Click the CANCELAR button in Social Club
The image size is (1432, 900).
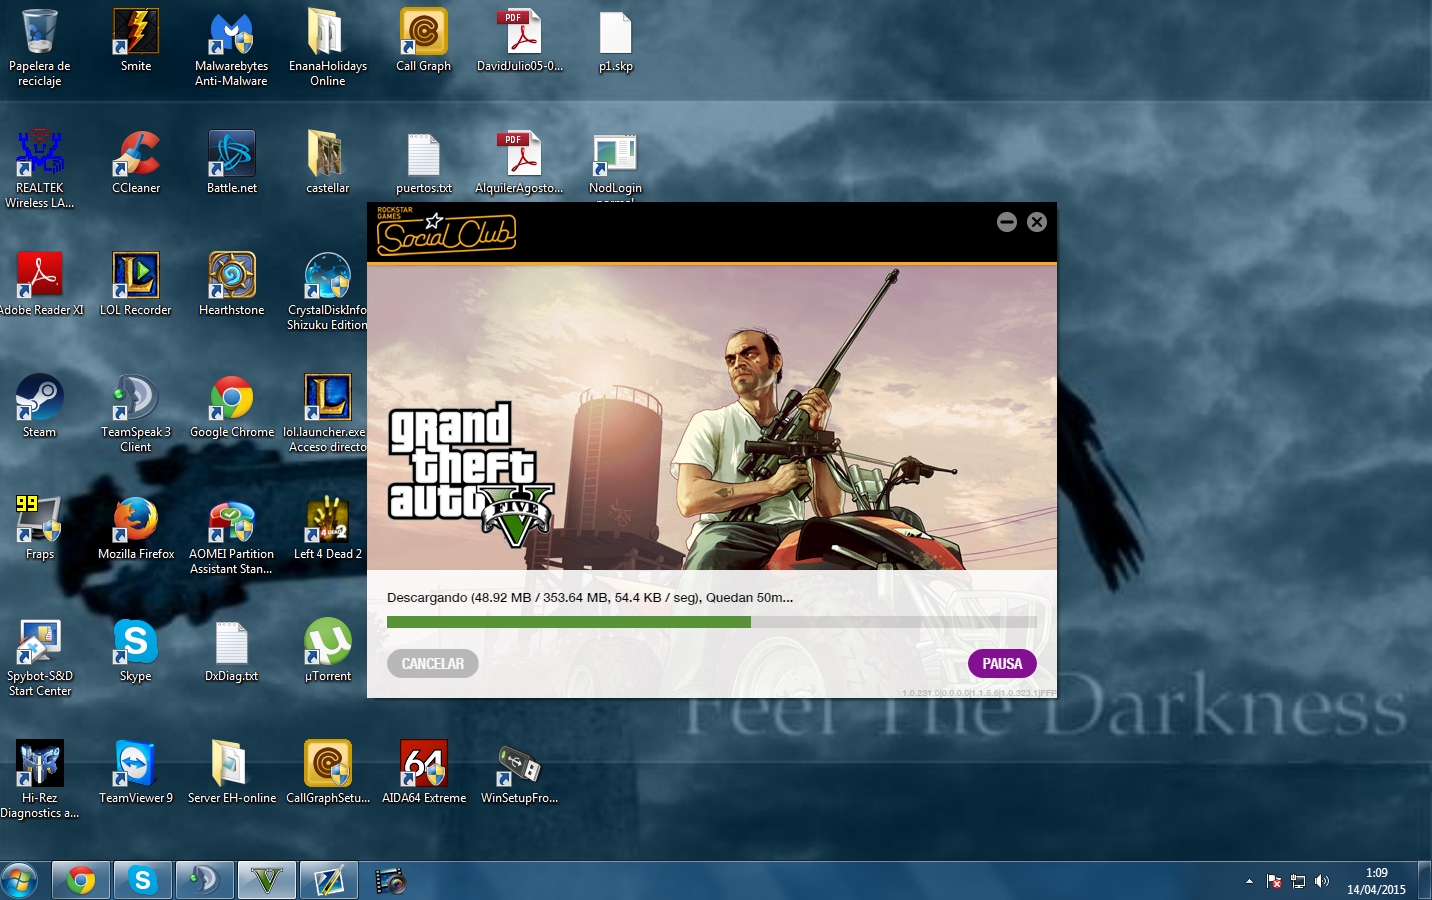[x=433, y=664]
